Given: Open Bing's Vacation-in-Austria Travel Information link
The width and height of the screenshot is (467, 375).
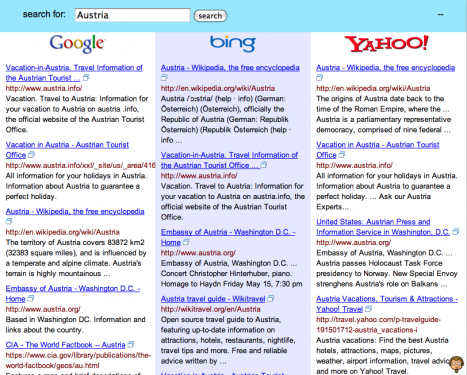Looking at the screenshot, I should click(229, 160).
